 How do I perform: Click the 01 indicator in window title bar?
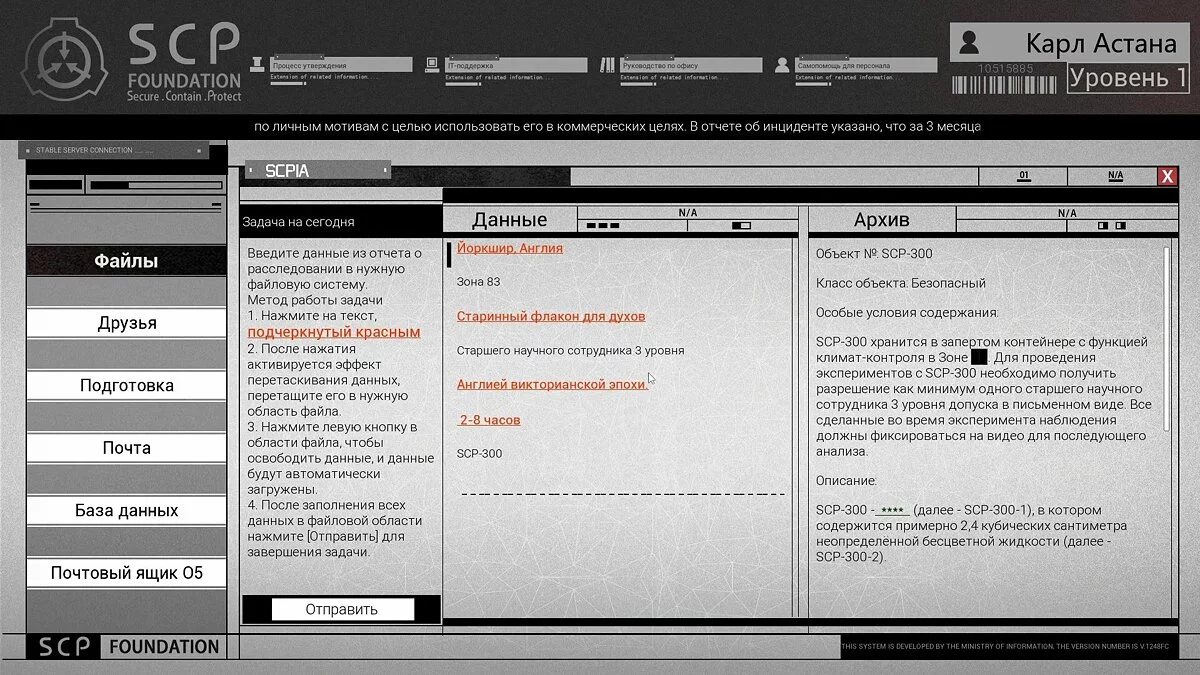point(1023,176)
